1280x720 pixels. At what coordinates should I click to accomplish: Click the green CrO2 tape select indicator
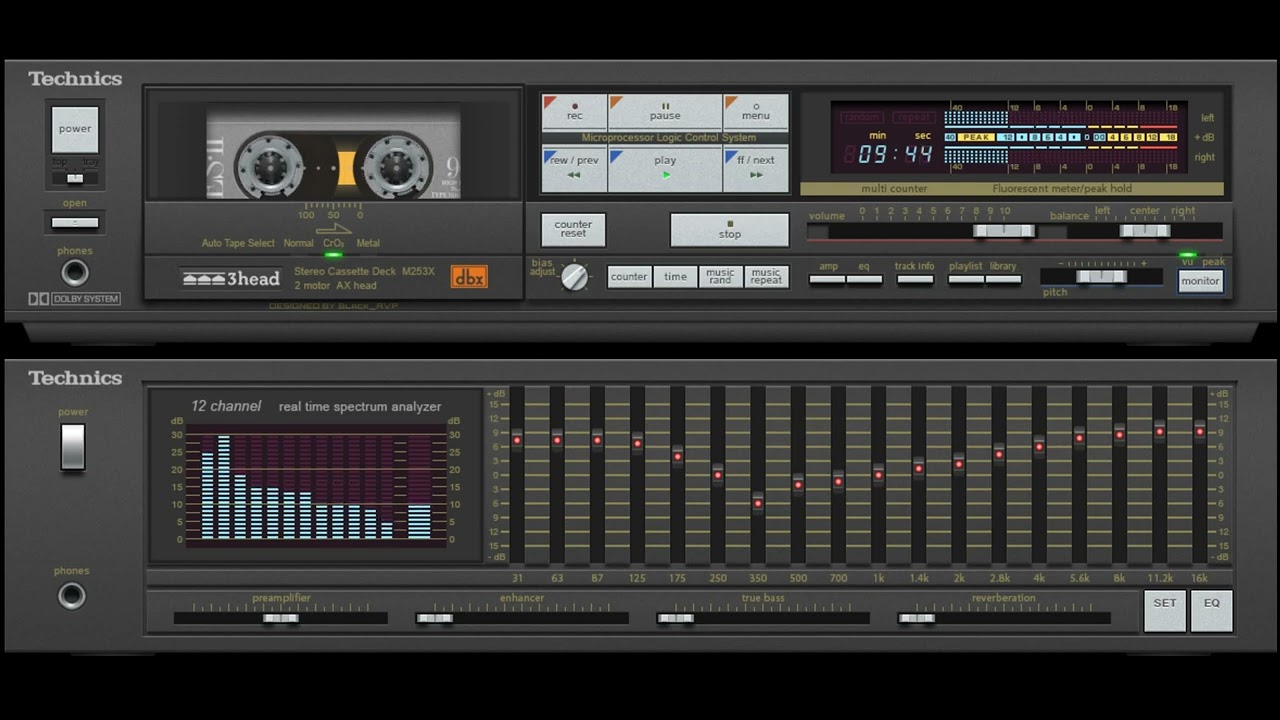coord(333,254)
